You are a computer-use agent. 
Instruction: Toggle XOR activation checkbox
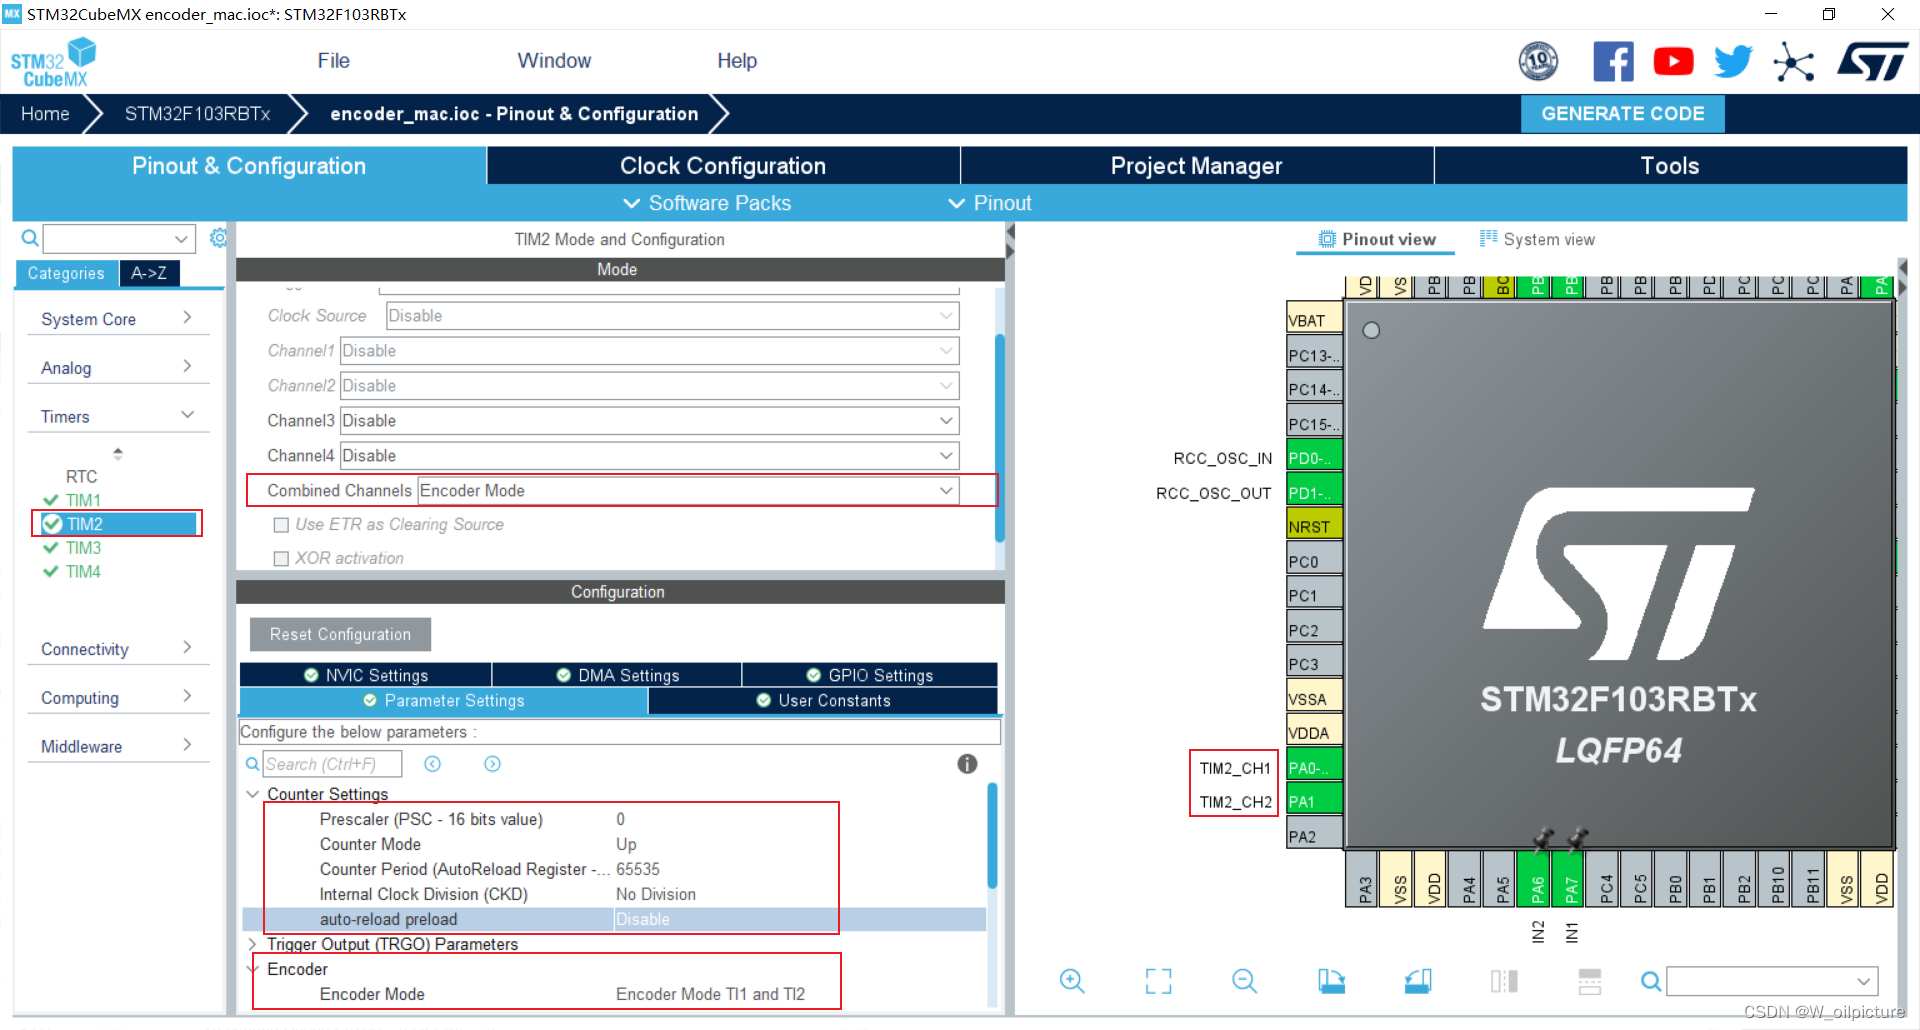[281, 559]
